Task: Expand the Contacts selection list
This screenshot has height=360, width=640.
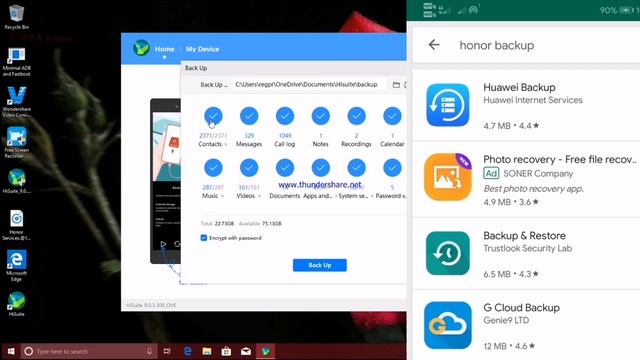Action: click(x=225, y=144)
